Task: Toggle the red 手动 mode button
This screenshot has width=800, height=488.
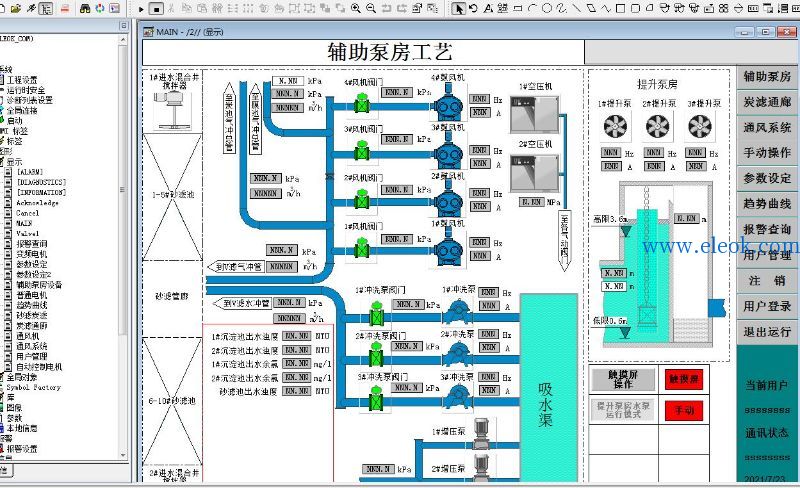Action: [684, 410]
